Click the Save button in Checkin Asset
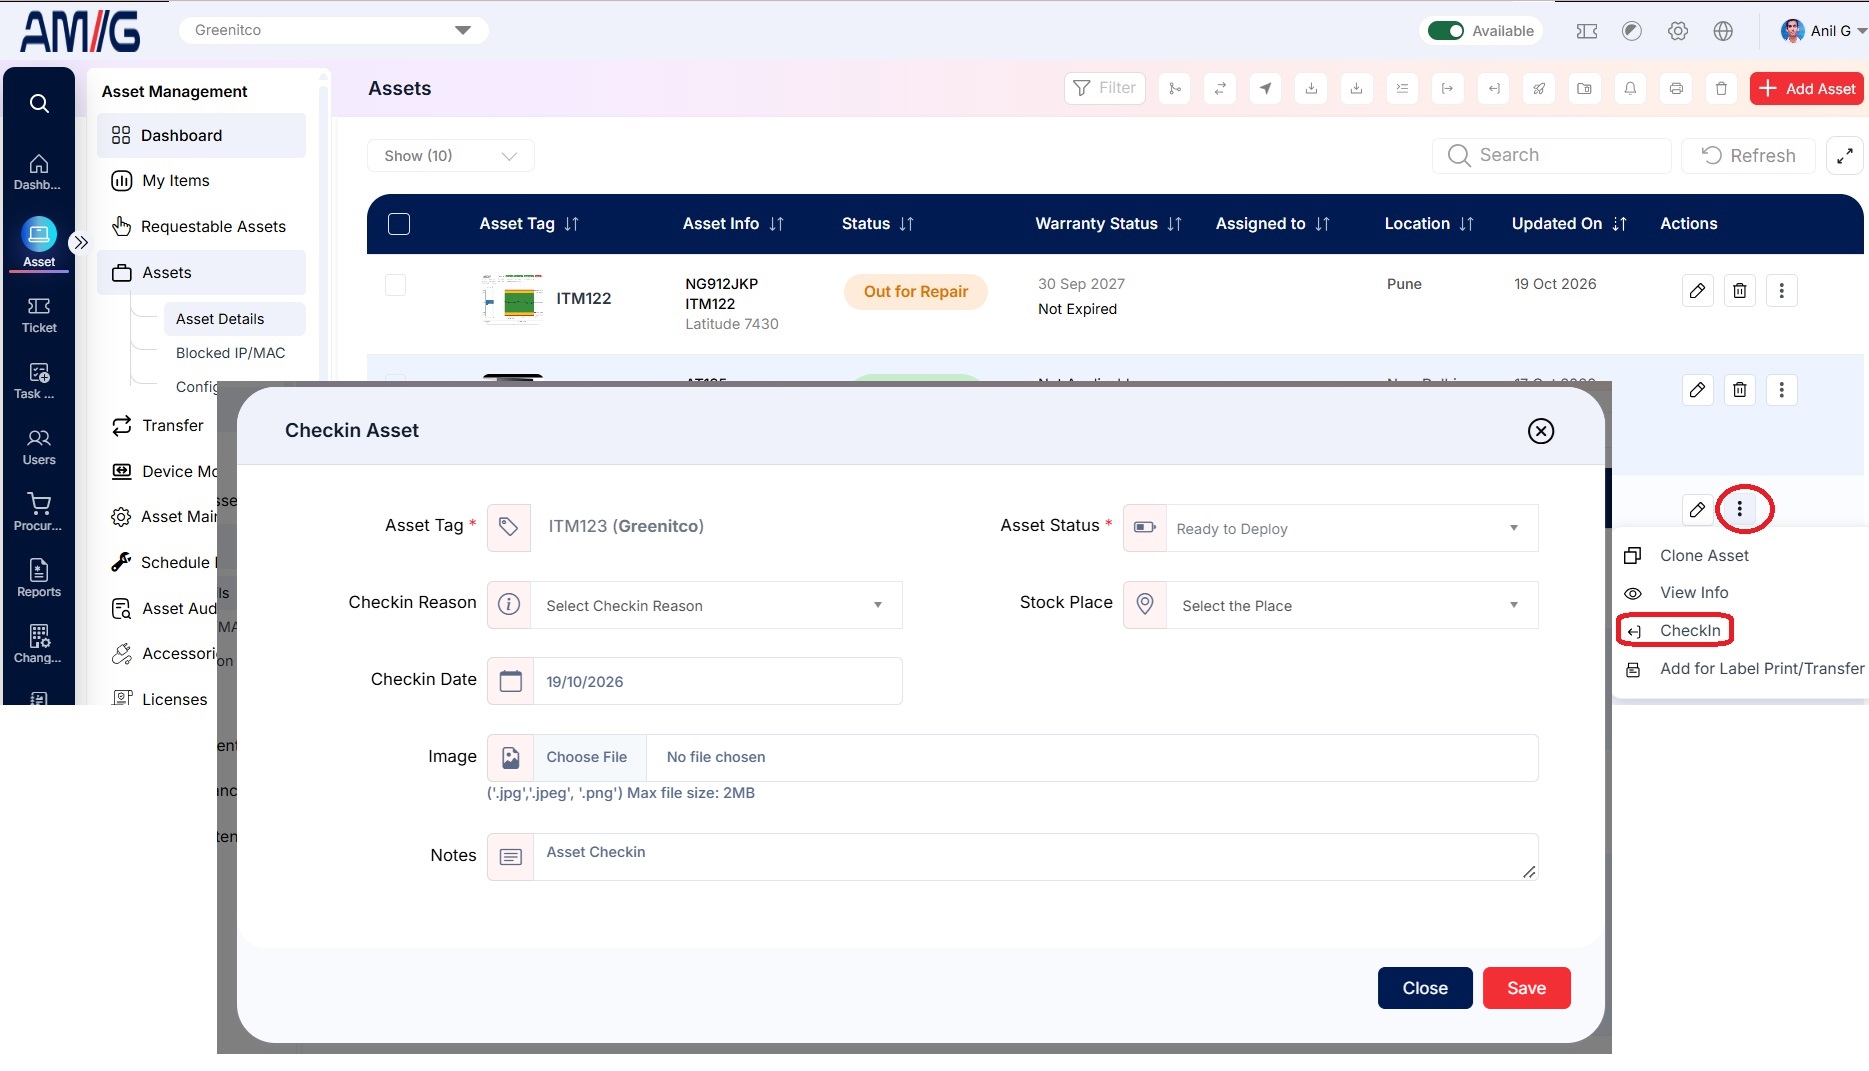Viewport: 1869px width, 1071px height. (x=1526, y=988)
